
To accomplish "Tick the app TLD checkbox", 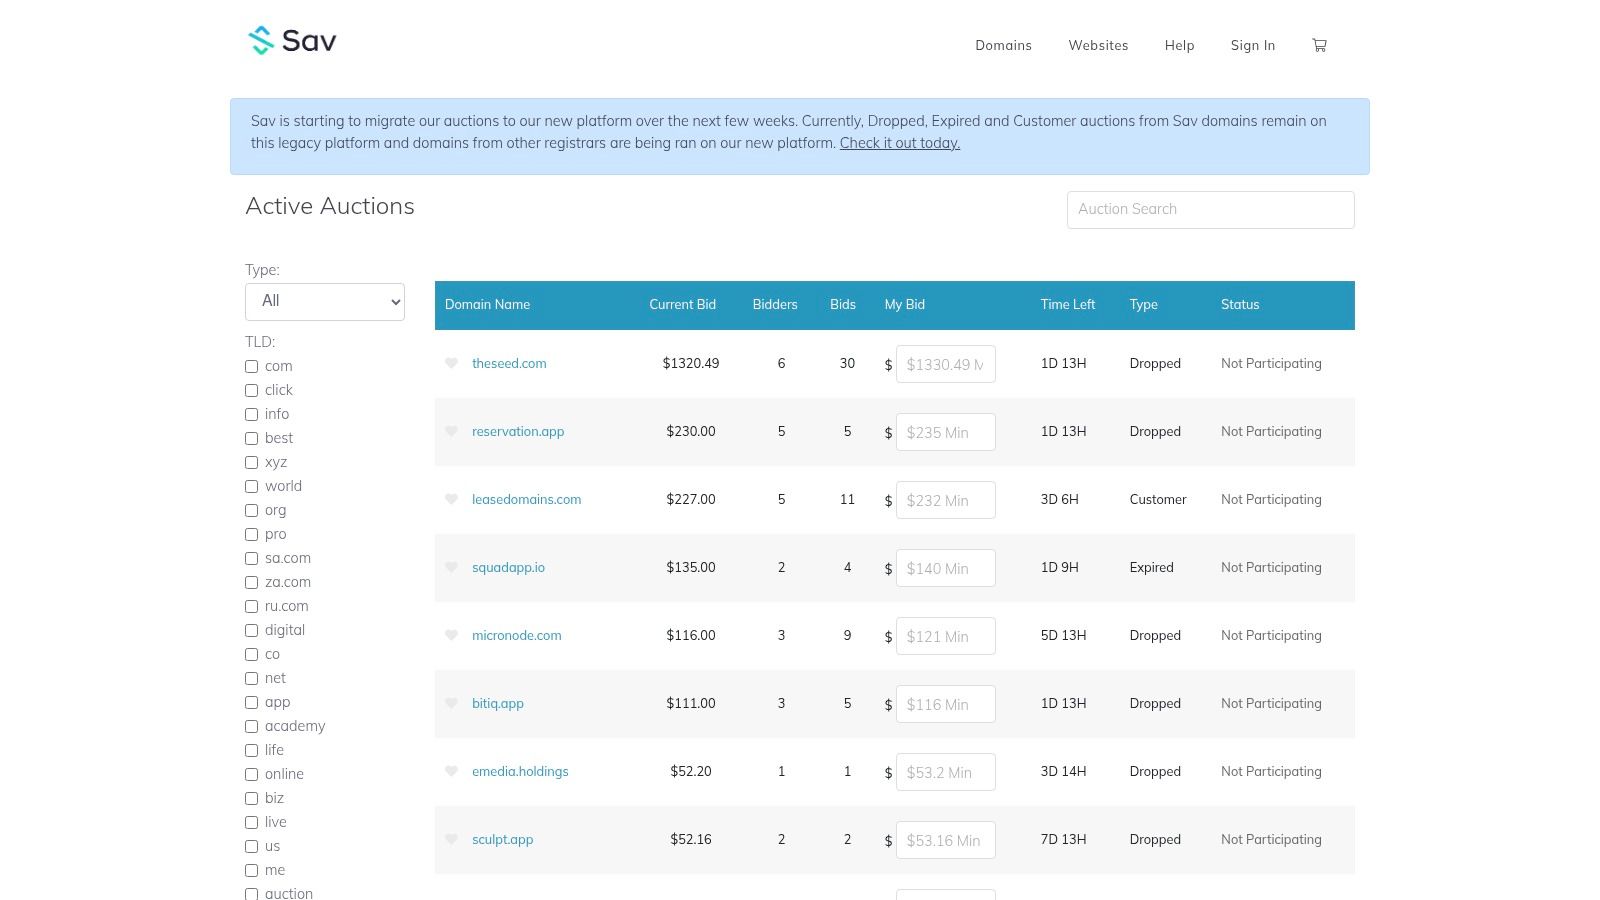I will point(252,703).
